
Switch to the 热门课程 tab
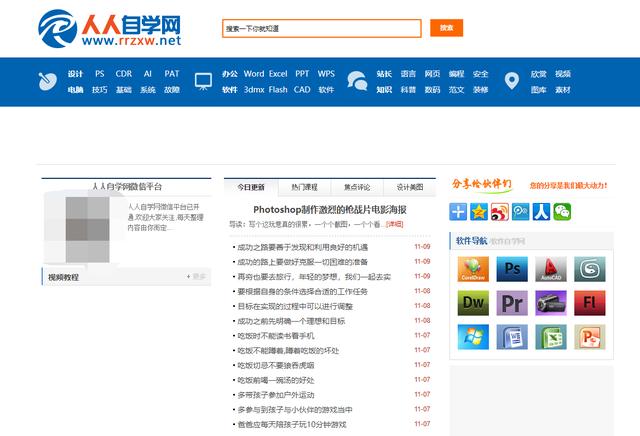(304, 187)
